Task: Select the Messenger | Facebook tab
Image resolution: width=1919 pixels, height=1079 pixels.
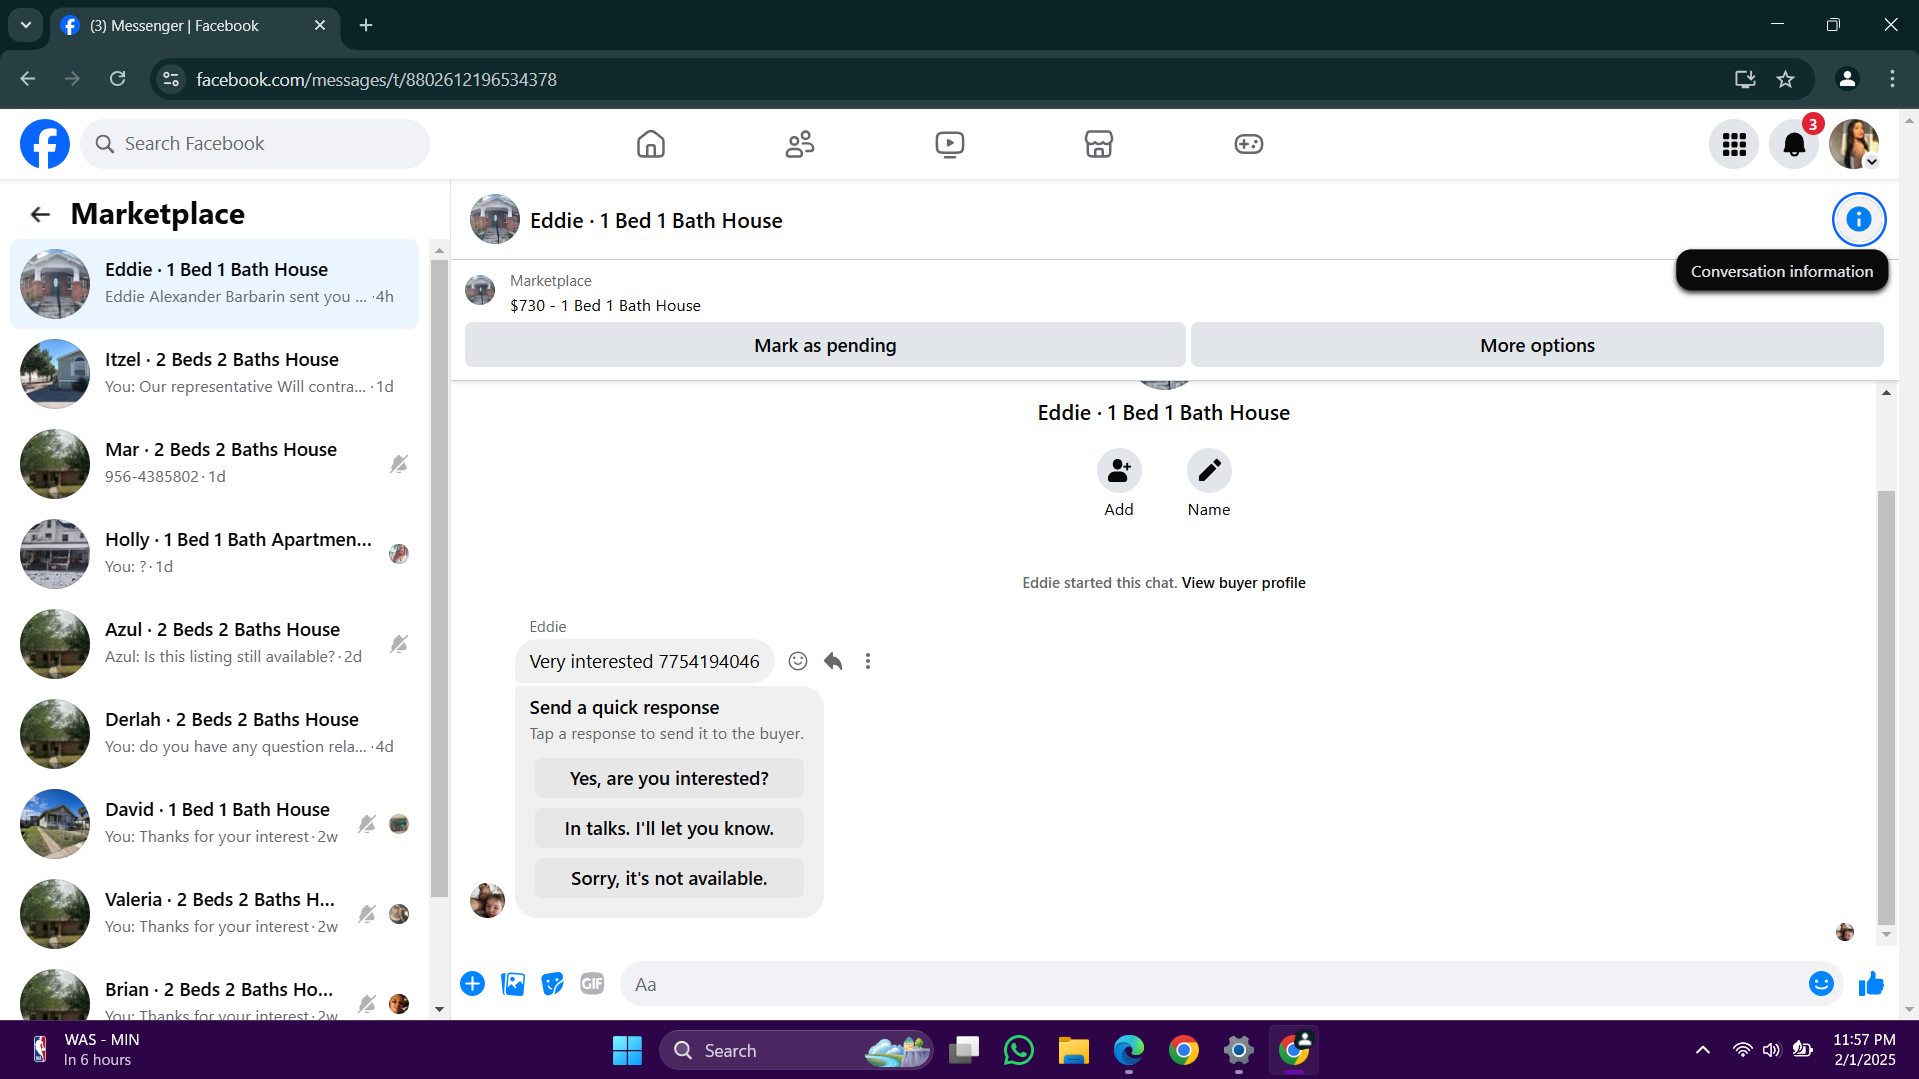Action: (193, 25)
